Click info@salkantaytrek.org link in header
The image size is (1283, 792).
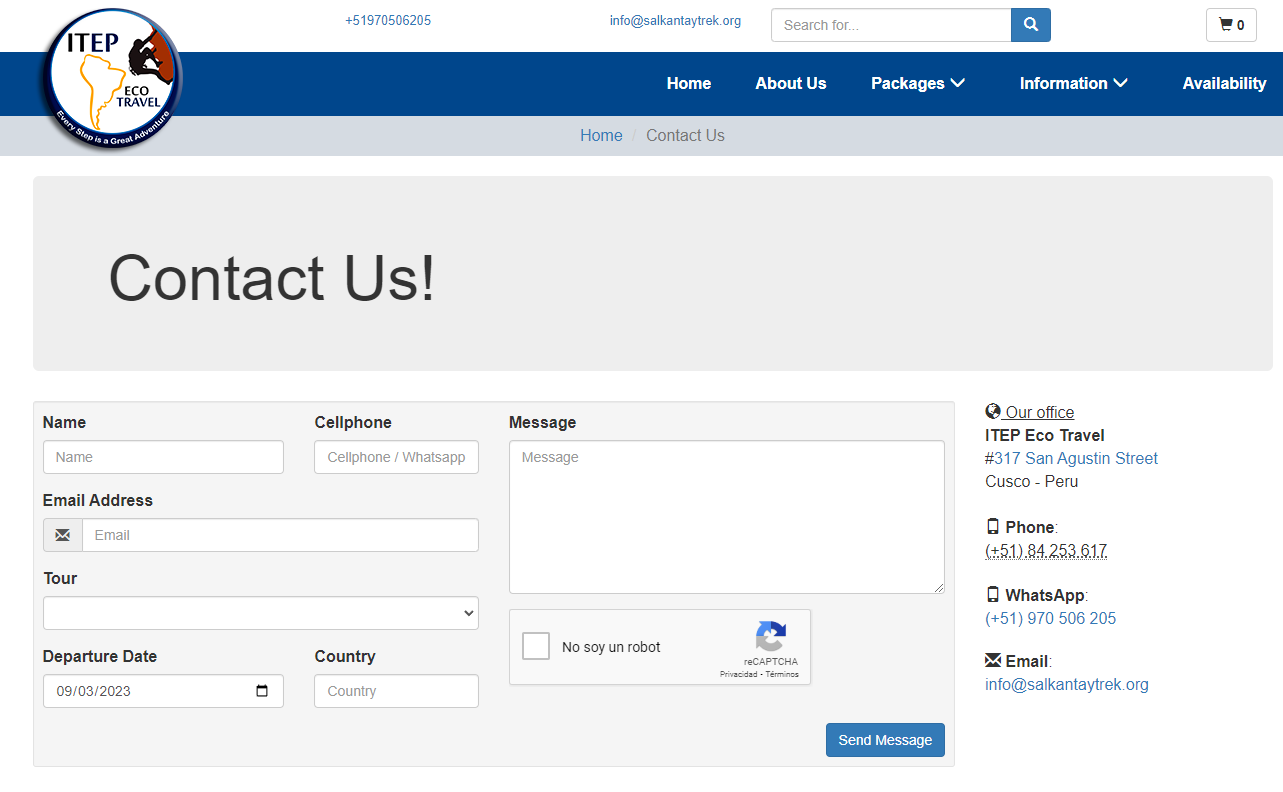coord(675,20)
